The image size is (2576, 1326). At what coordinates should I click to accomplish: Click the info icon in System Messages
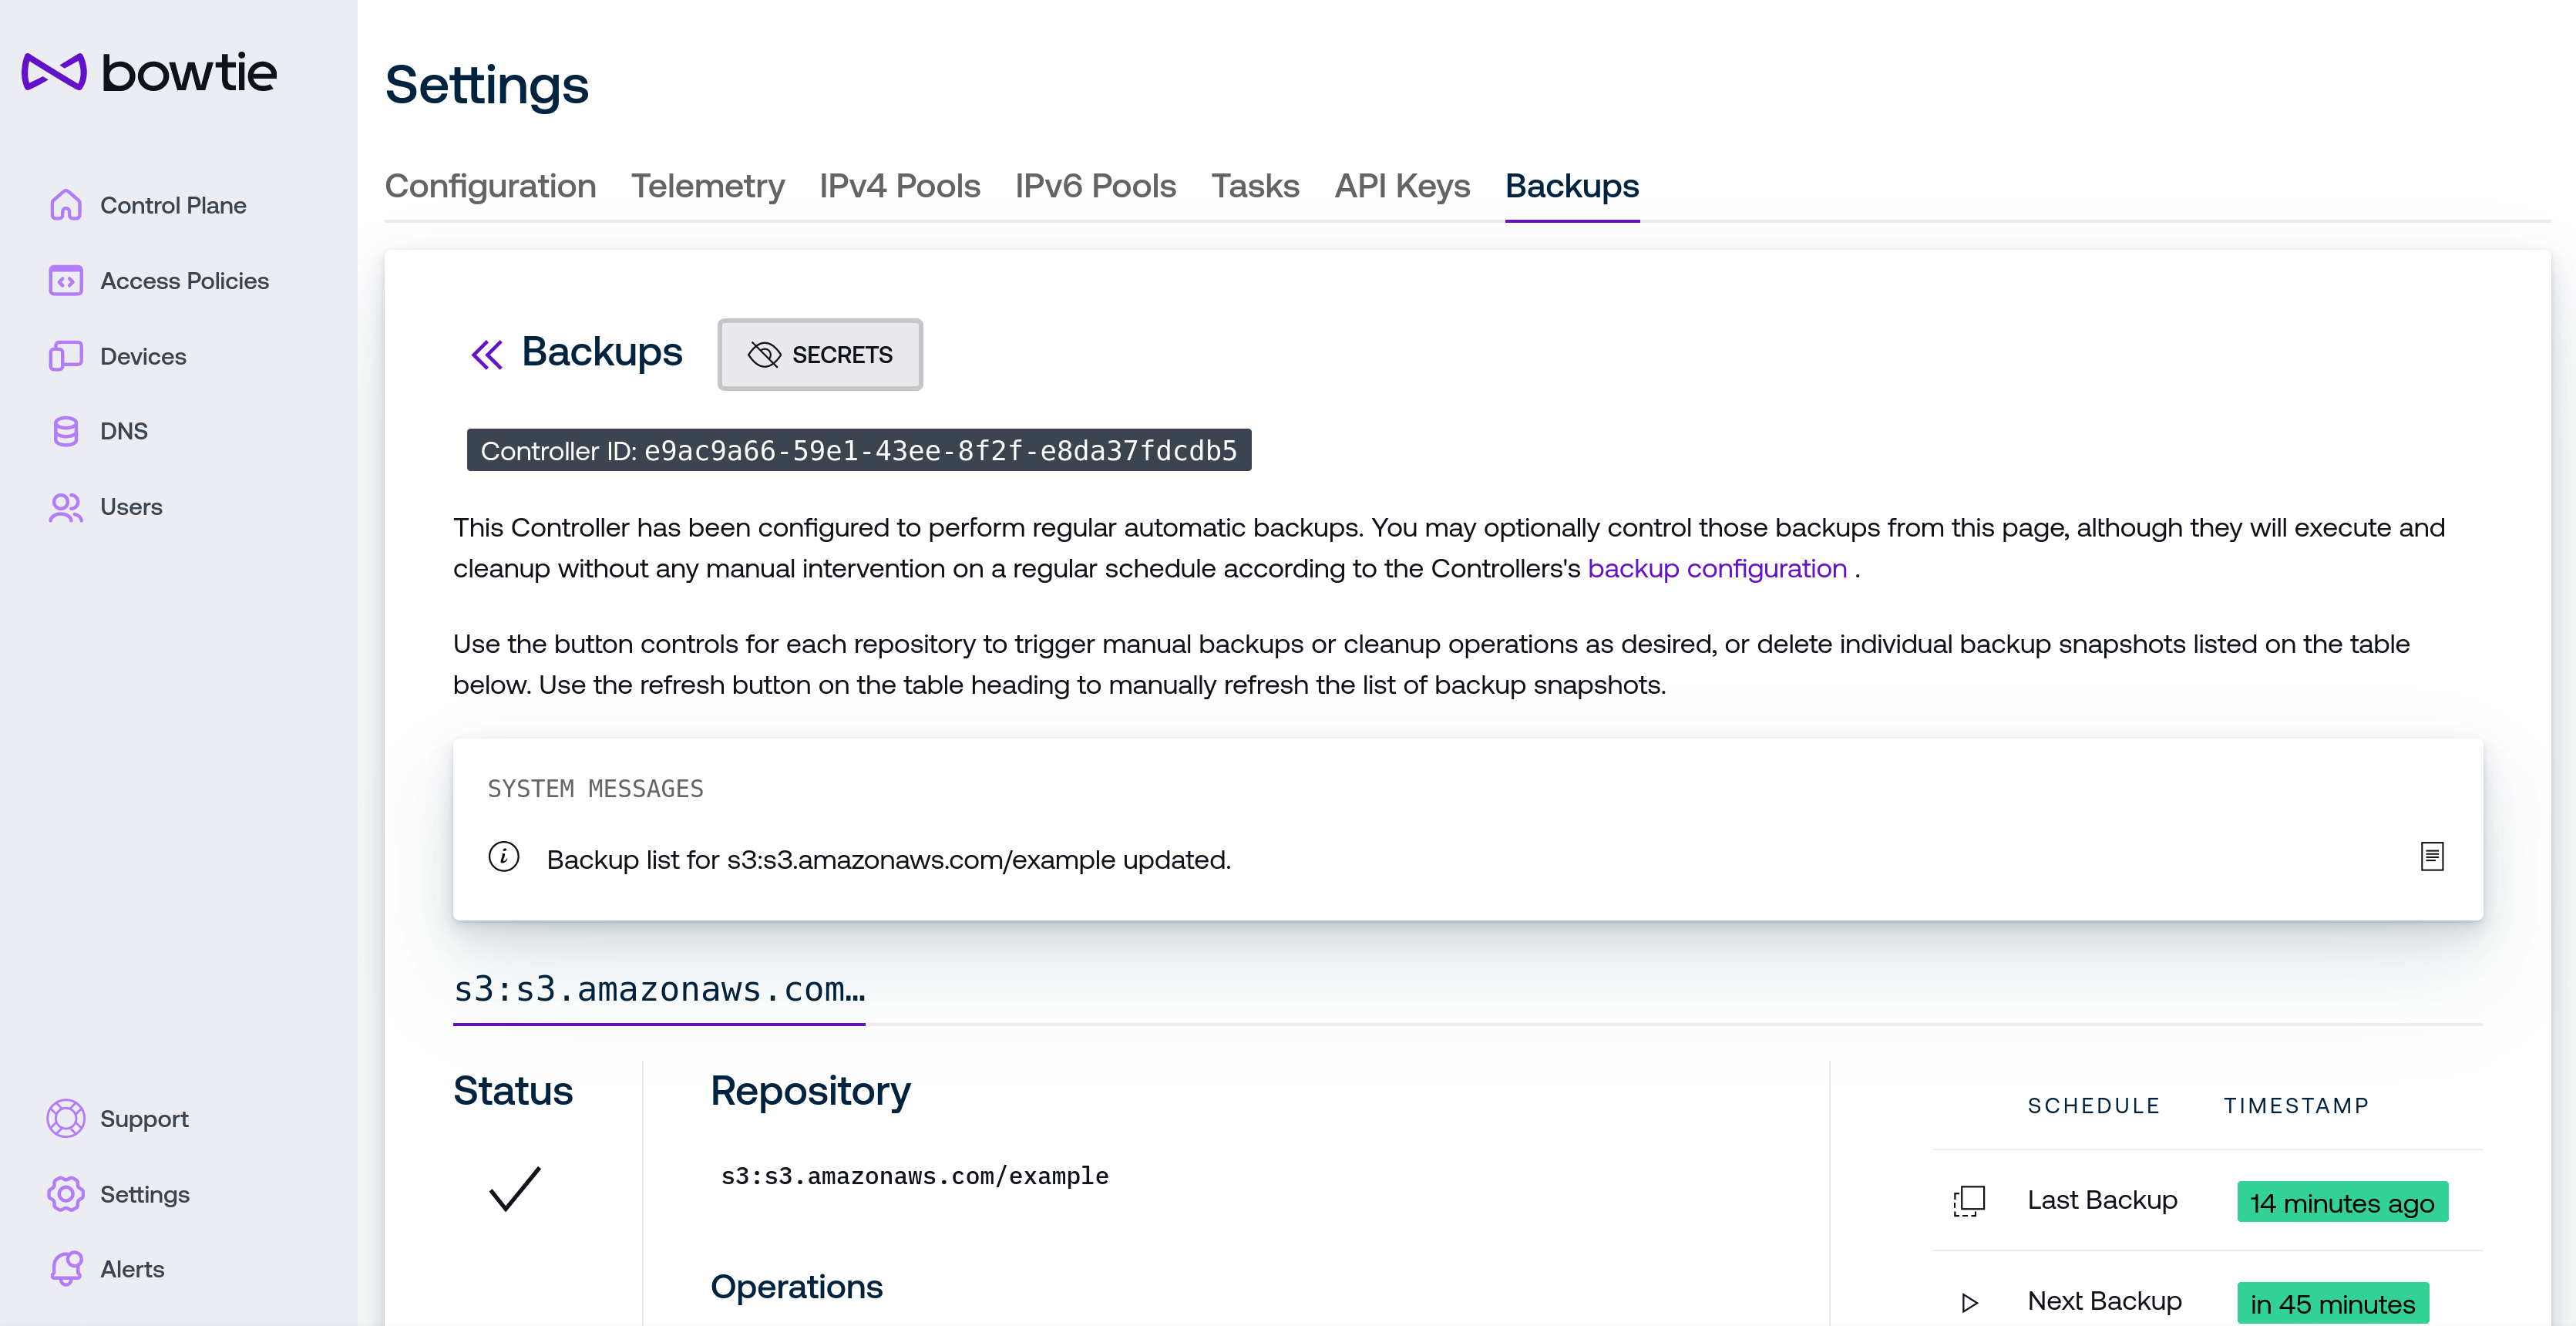tap(504, 857)
